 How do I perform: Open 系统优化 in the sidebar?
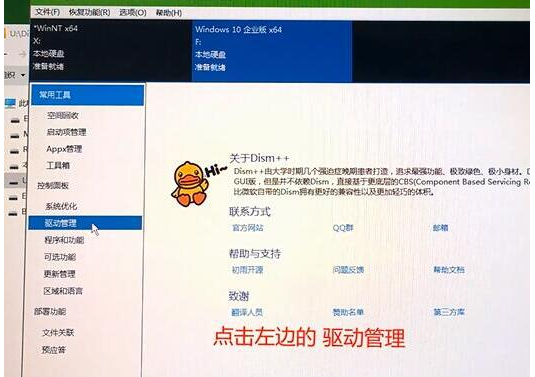(61, 206)
